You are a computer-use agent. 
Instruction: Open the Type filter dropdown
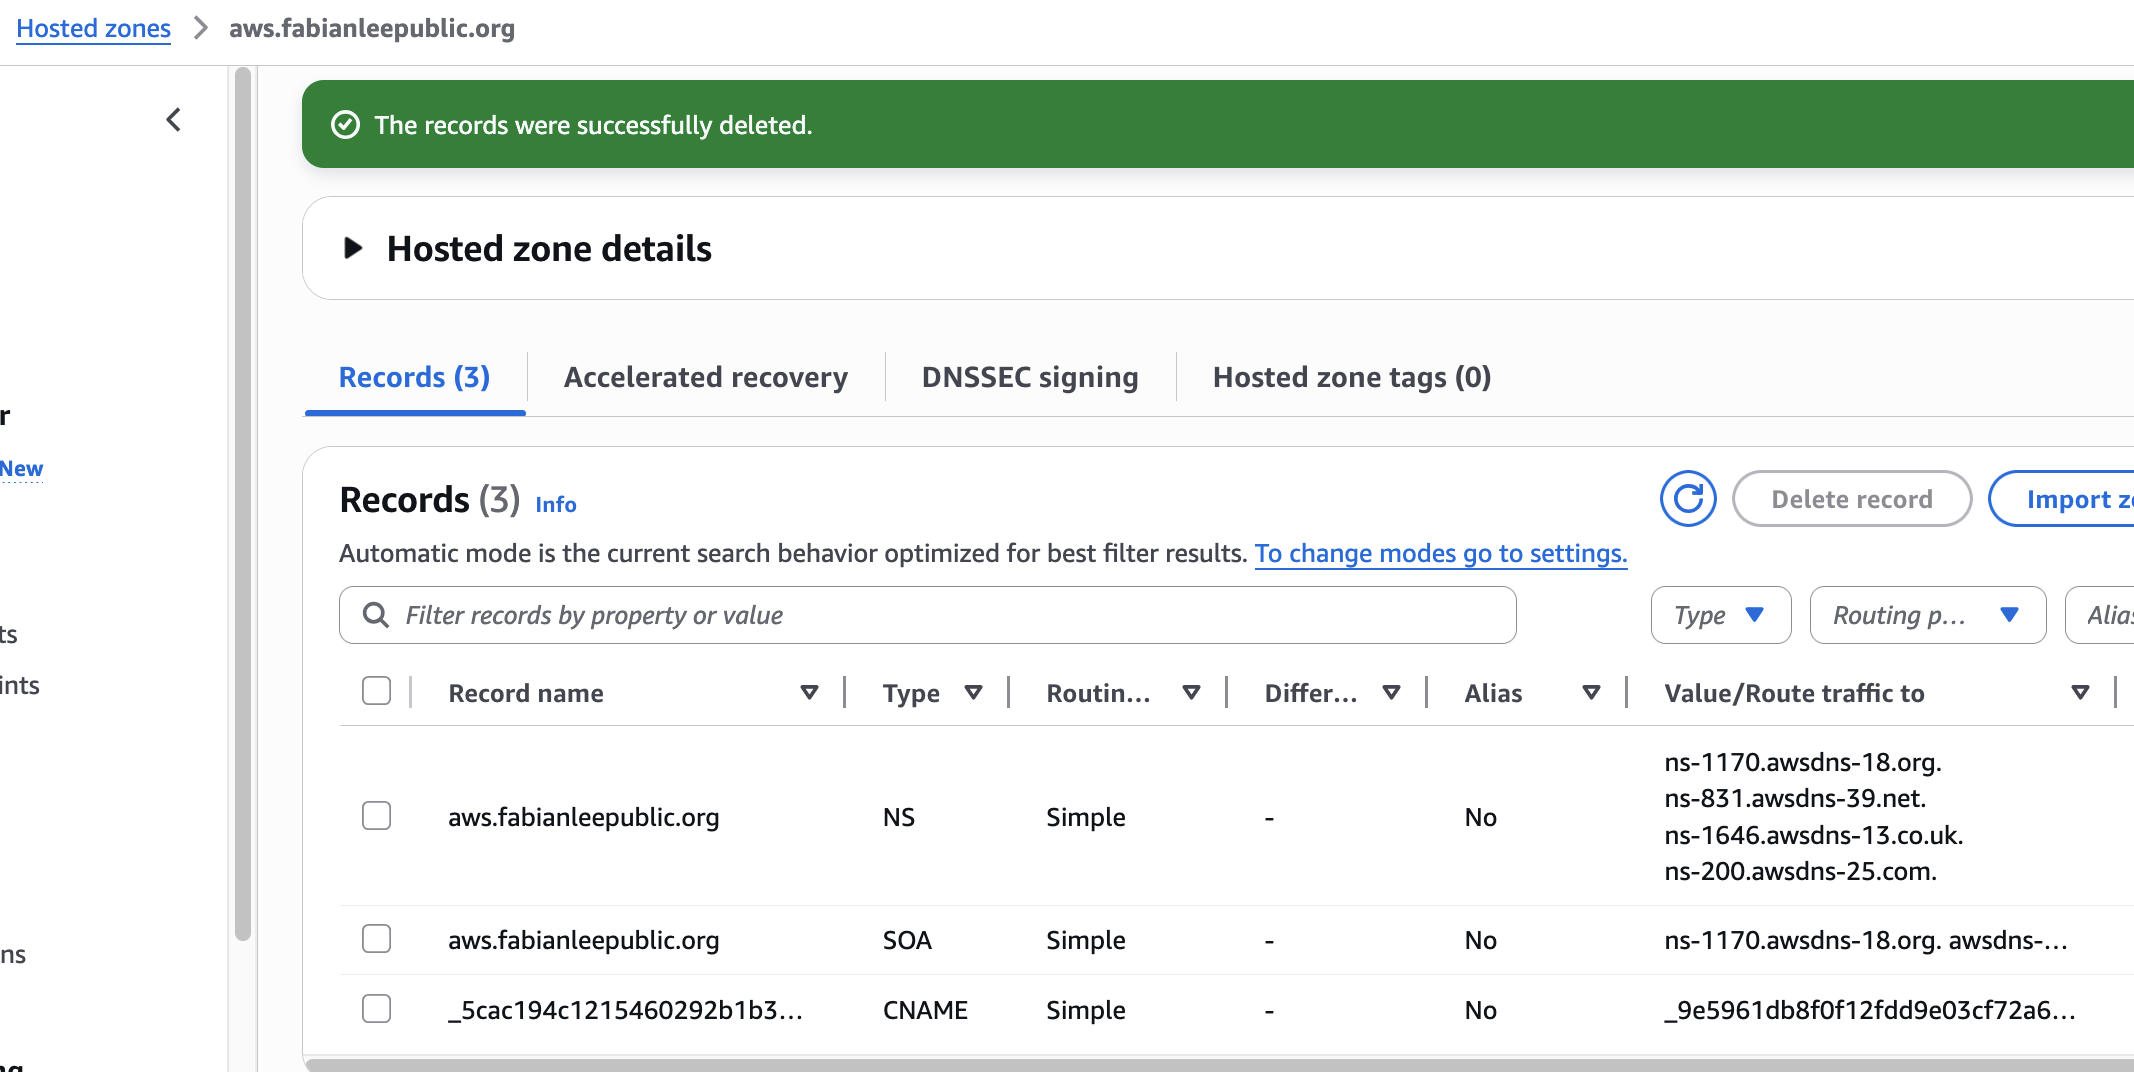tap(1720, 615)
